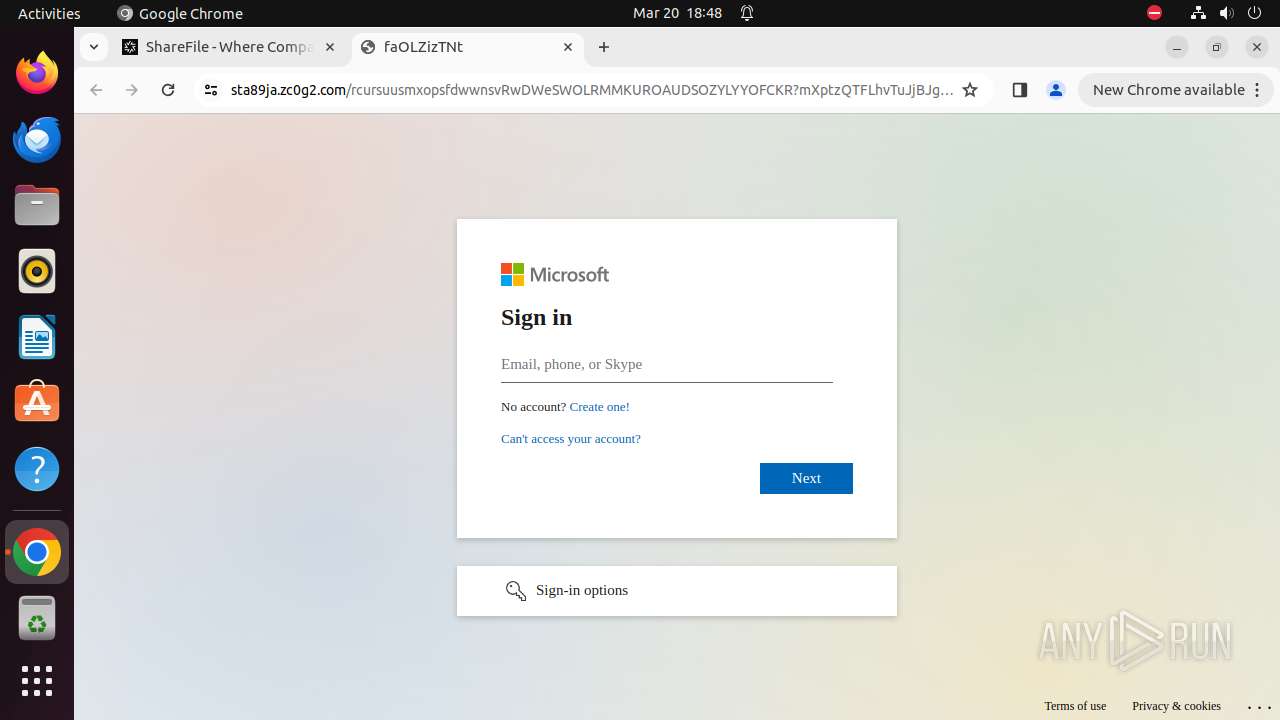The height and width of the screenshot is (720, 1280).
Task: Click the Sign-in options button
Action: coord(677,591)
